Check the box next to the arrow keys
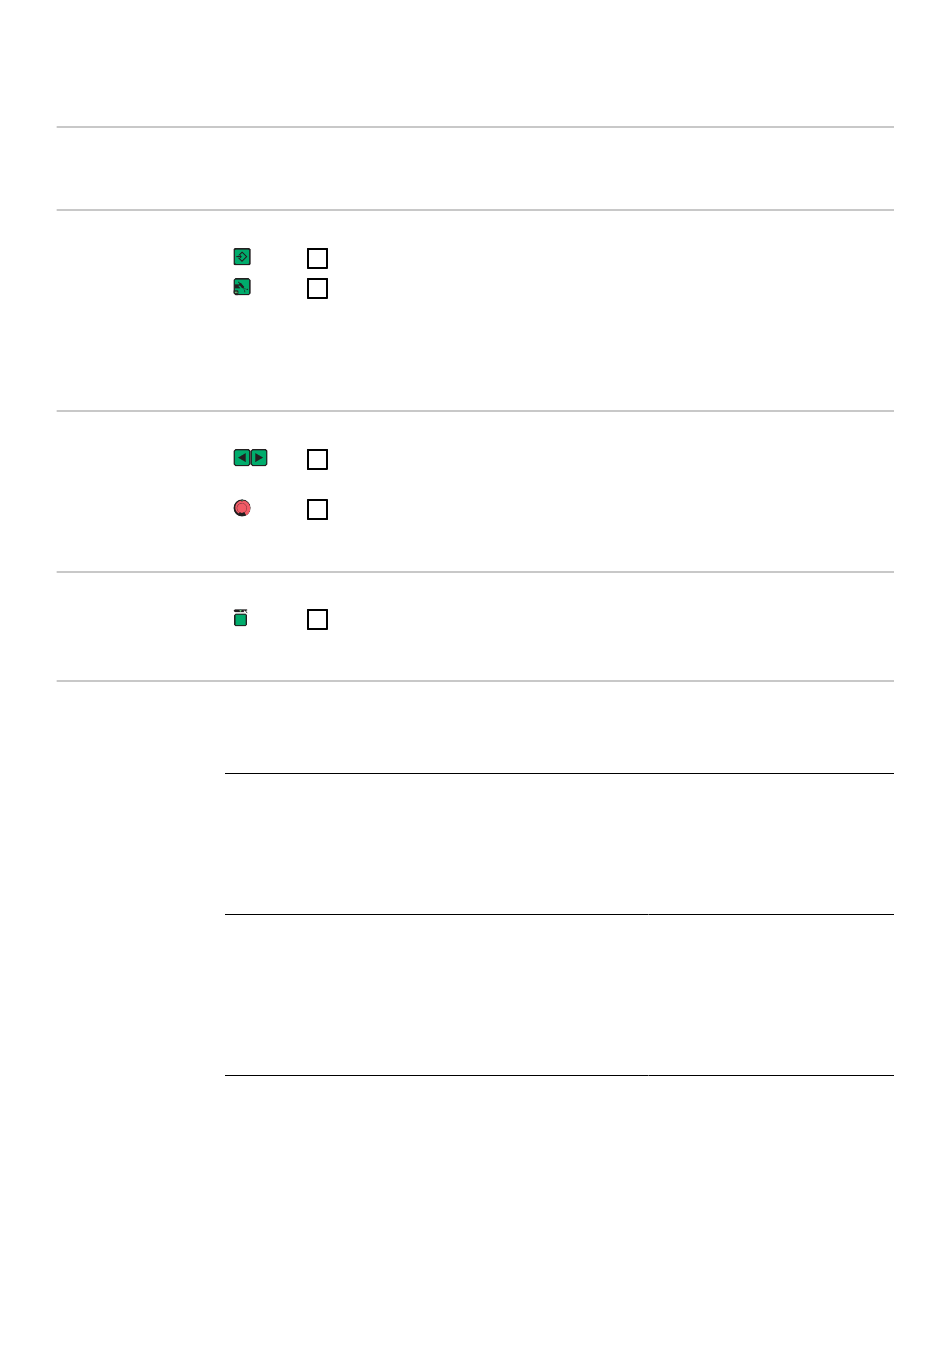 pos(317,459)
